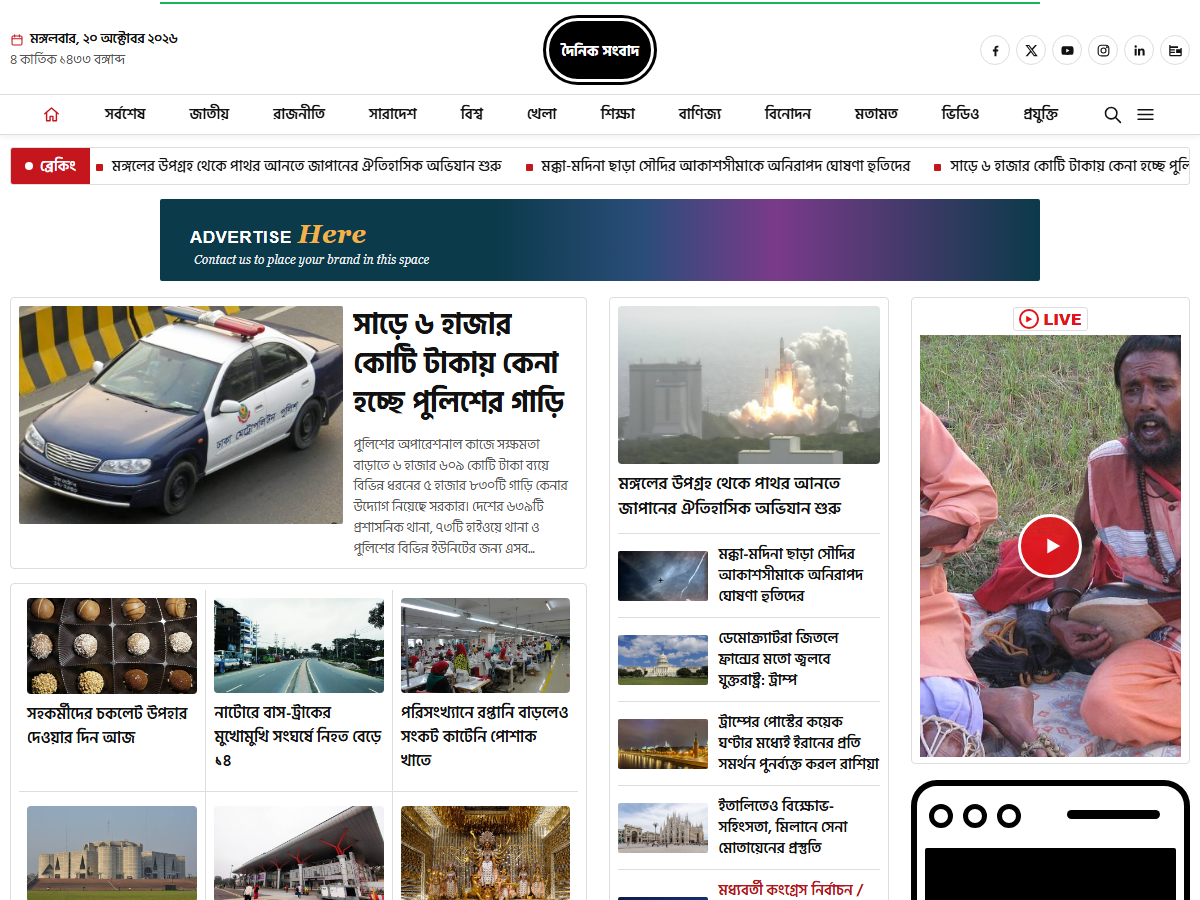Open the highway road story image

pyautogui.click(x=299, y=646)
